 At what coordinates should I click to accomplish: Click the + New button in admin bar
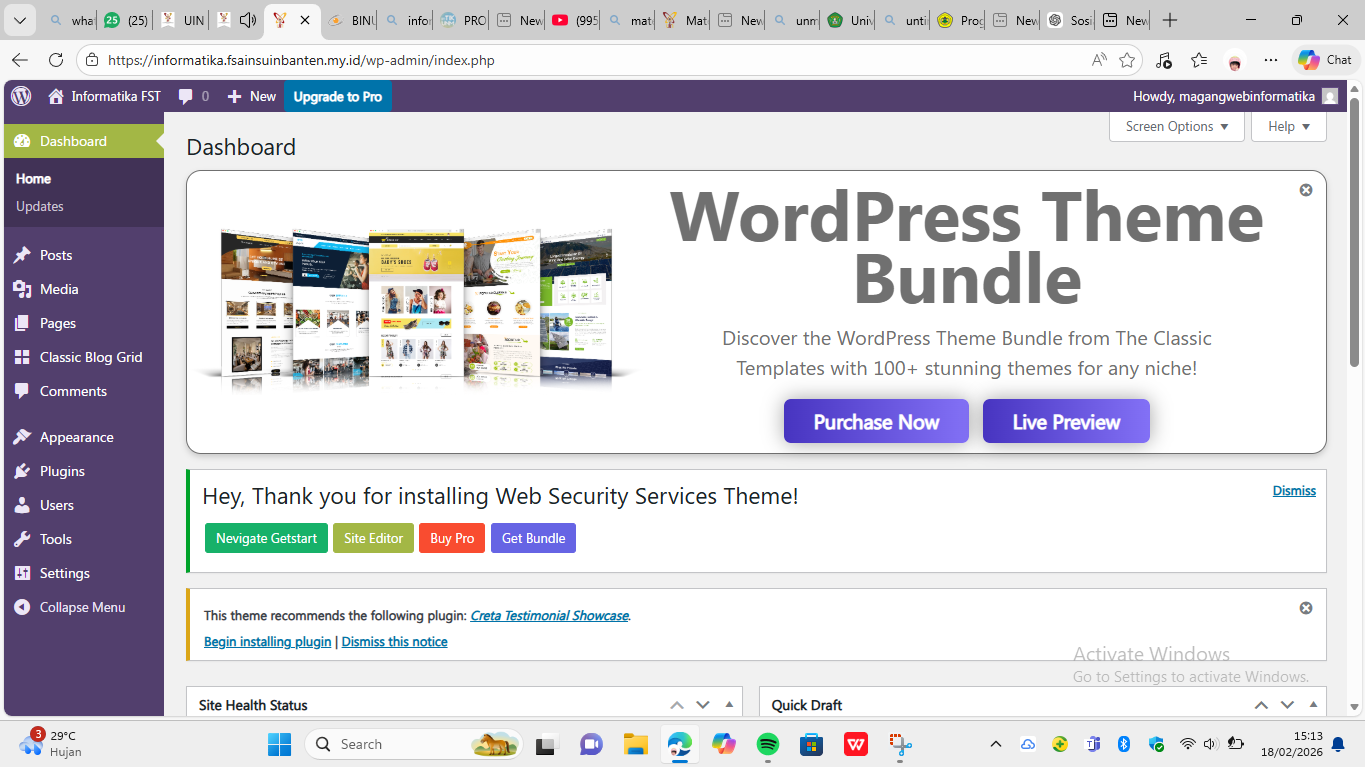(x=251, y=96)
